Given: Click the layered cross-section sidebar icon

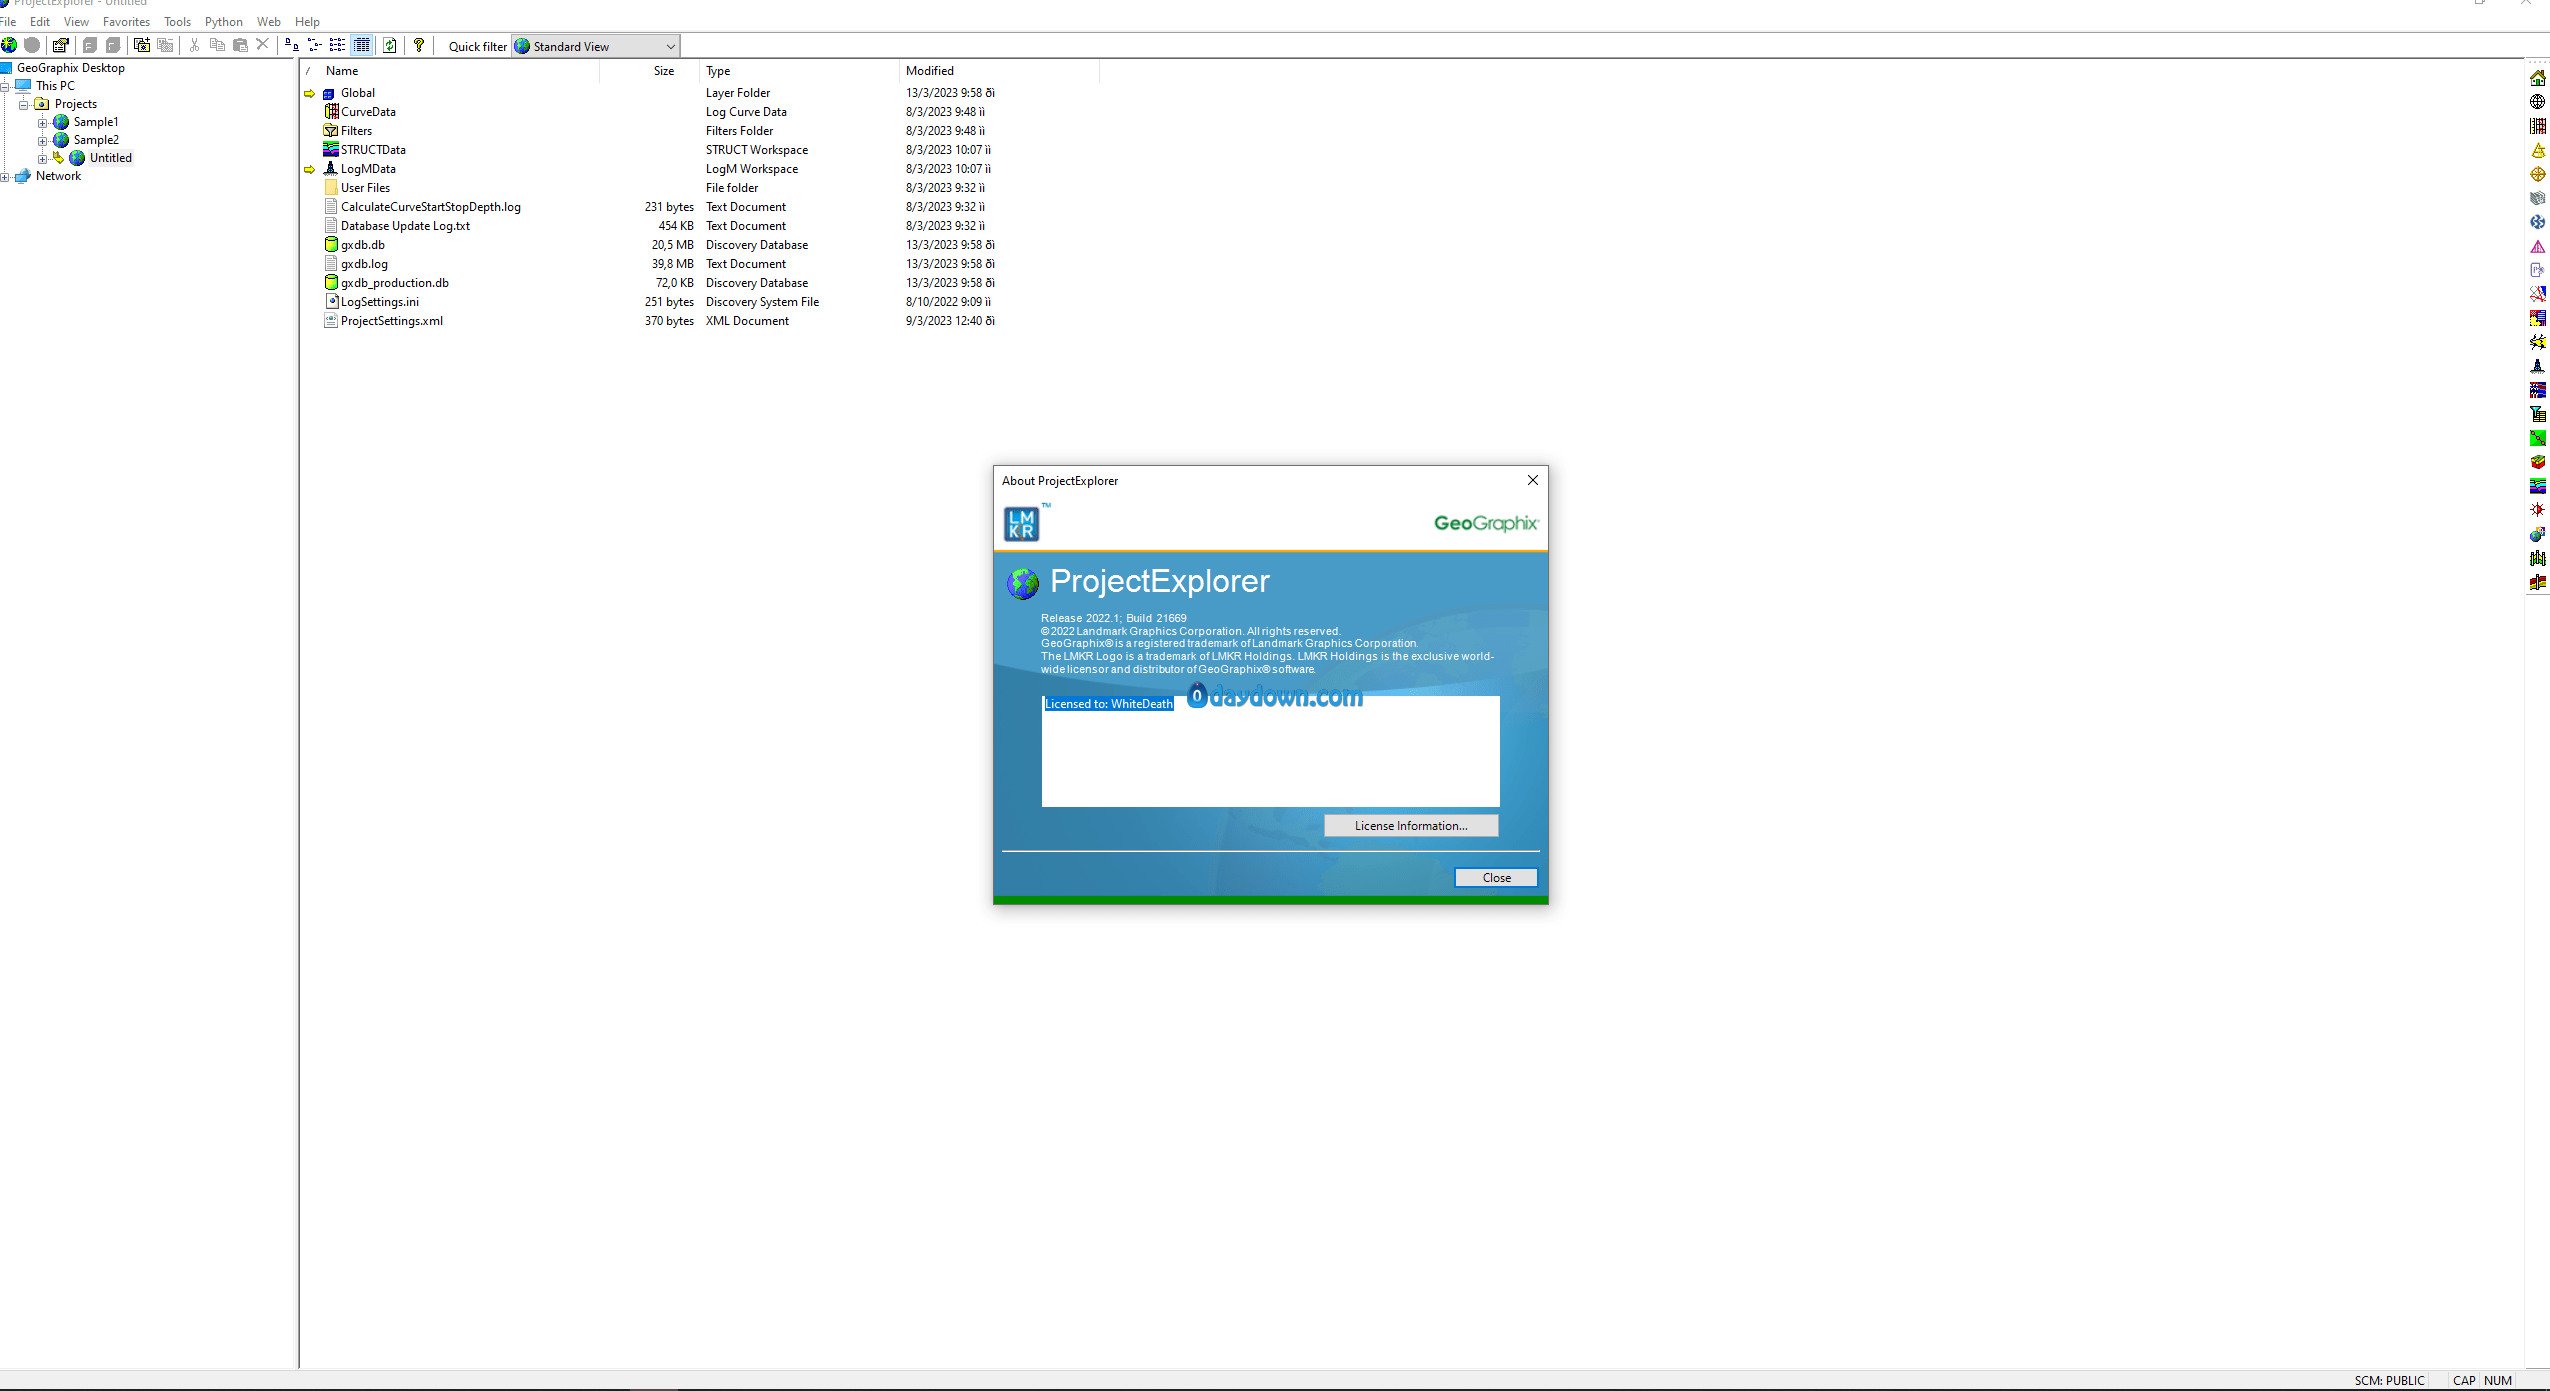Looking at the screenshot, I should coord(2537,486).
